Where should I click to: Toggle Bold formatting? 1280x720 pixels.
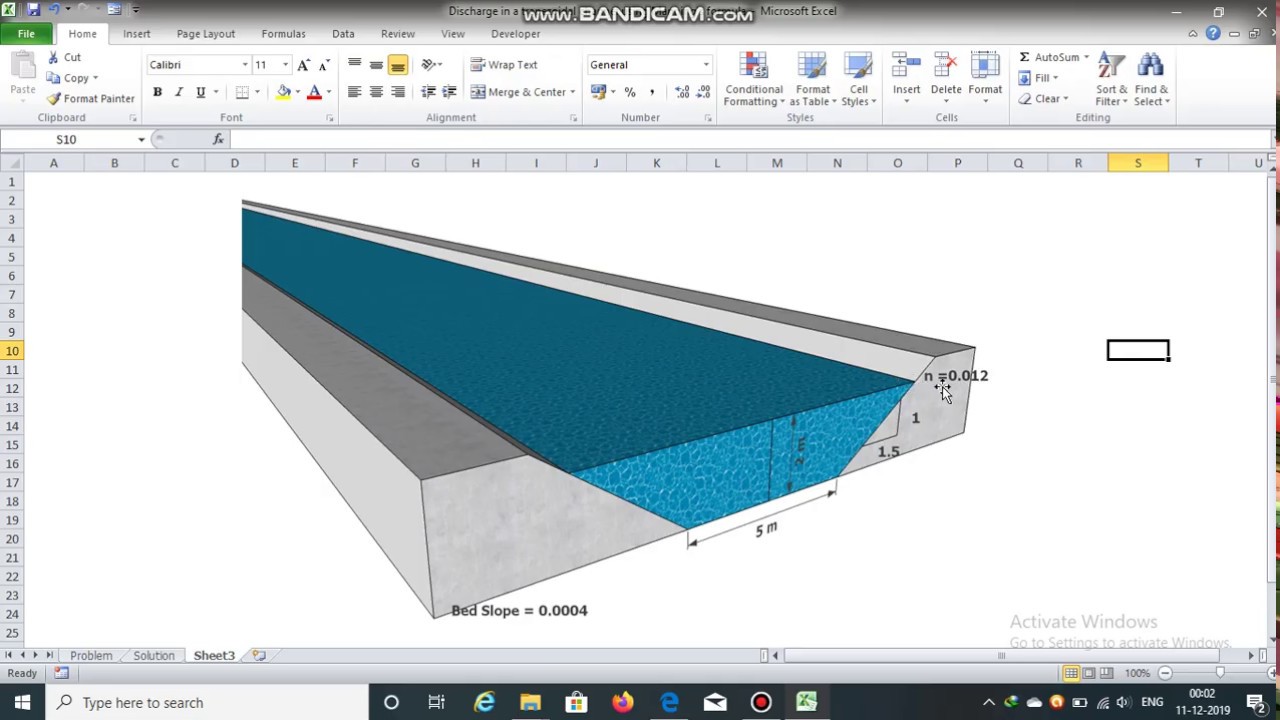(157, 92)
